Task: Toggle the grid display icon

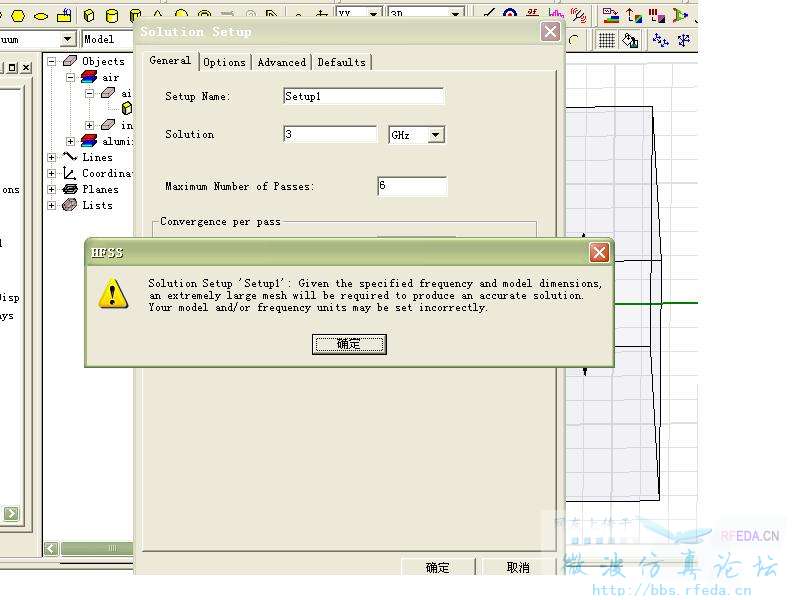Action: click(x=606, y=40)
